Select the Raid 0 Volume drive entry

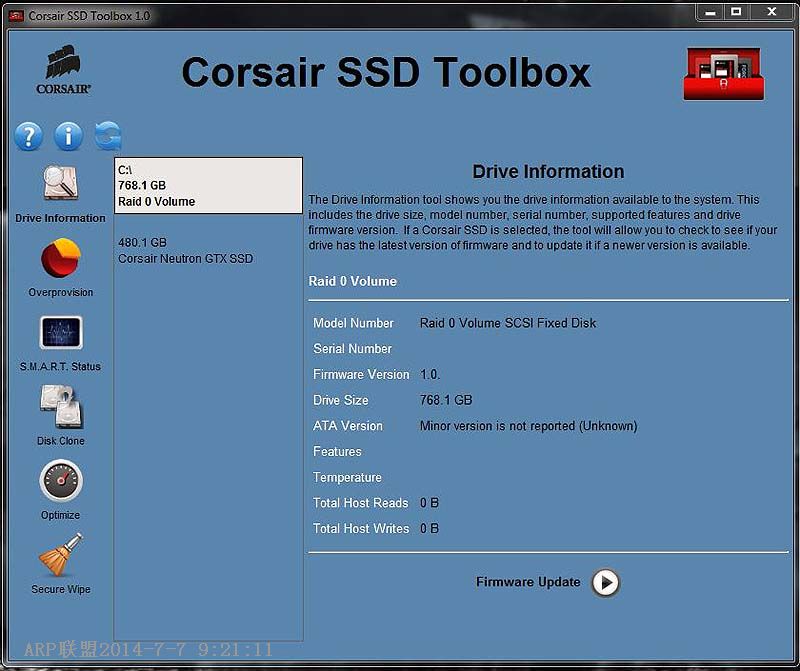(208, 184)
